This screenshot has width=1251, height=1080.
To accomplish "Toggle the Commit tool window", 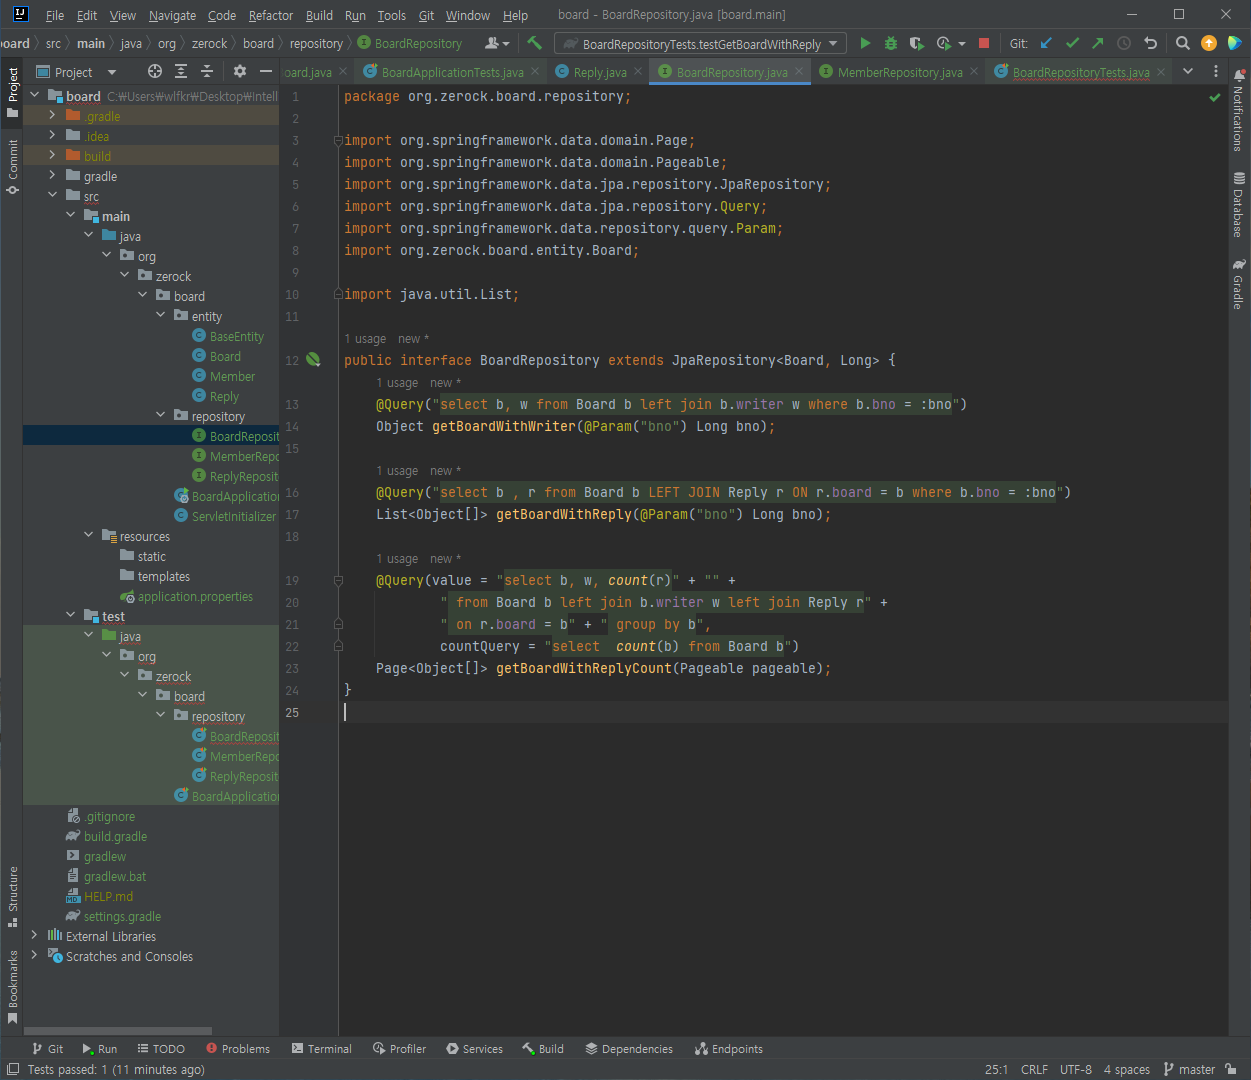I will click(x=12, y=166).
